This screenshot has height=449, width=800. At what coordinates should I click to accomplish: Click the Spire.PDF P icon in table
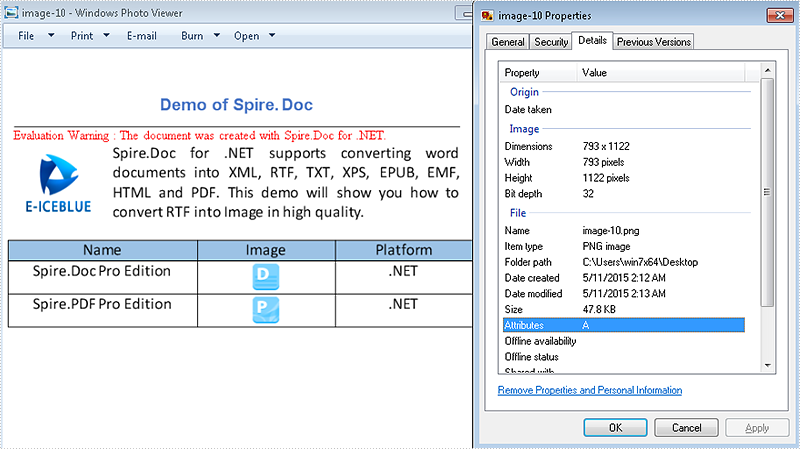pos(266,310)
